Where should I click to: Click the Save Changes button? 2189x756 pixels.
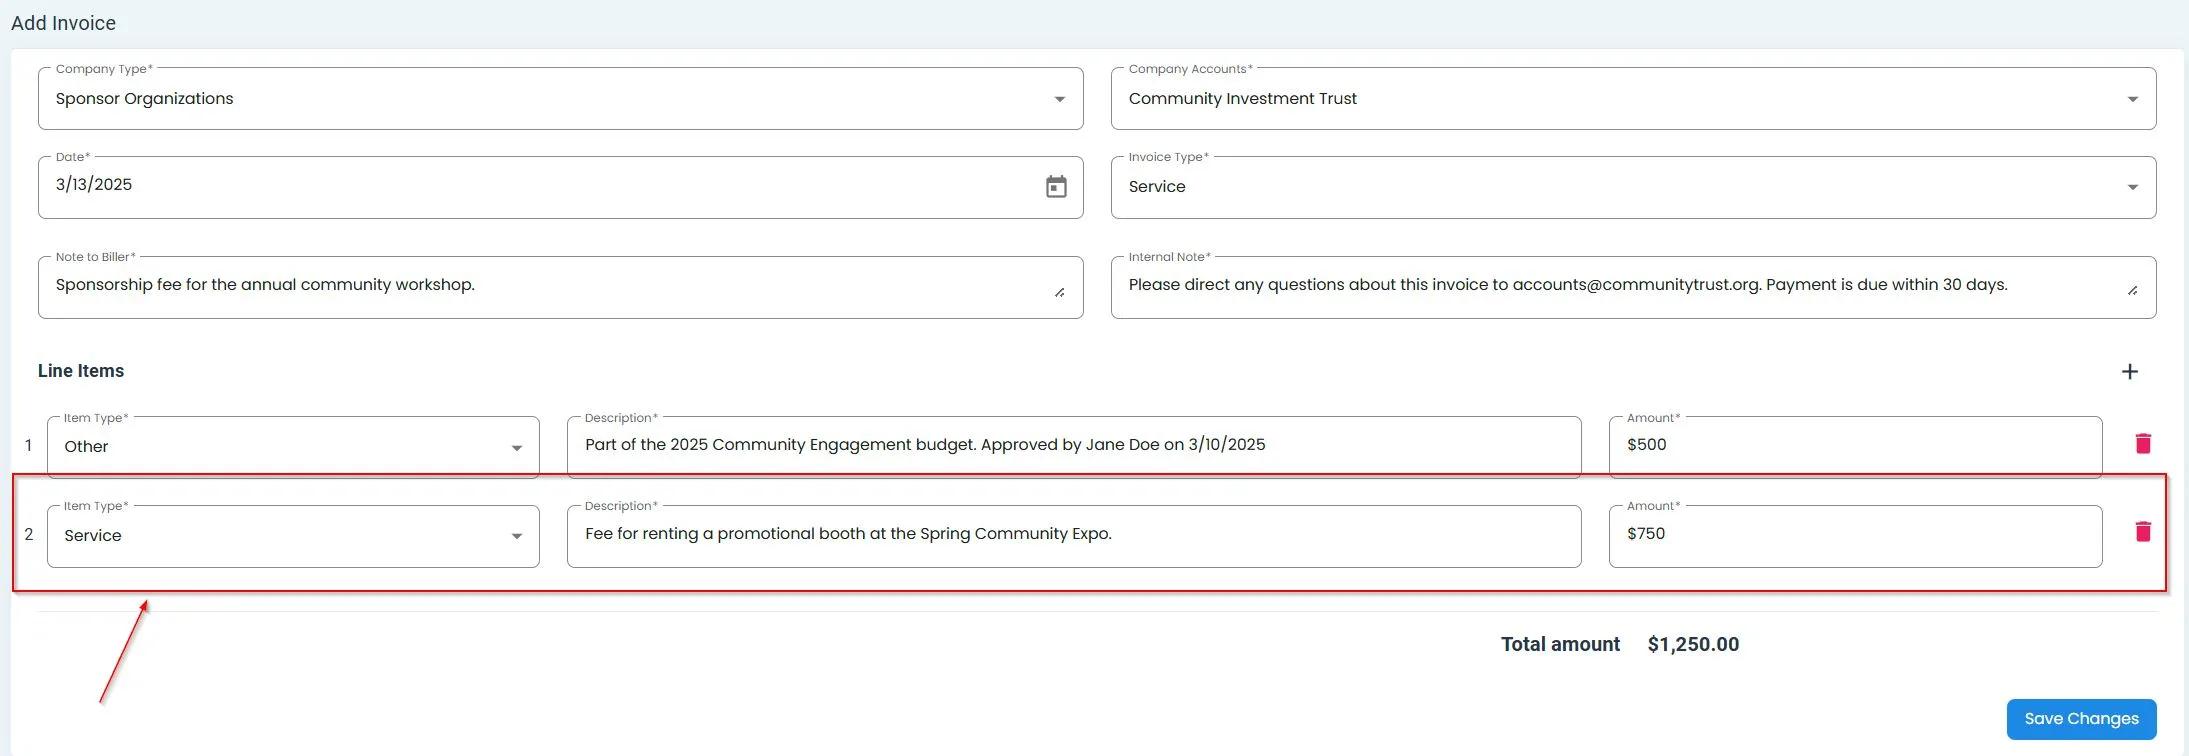click(2080, 719)
